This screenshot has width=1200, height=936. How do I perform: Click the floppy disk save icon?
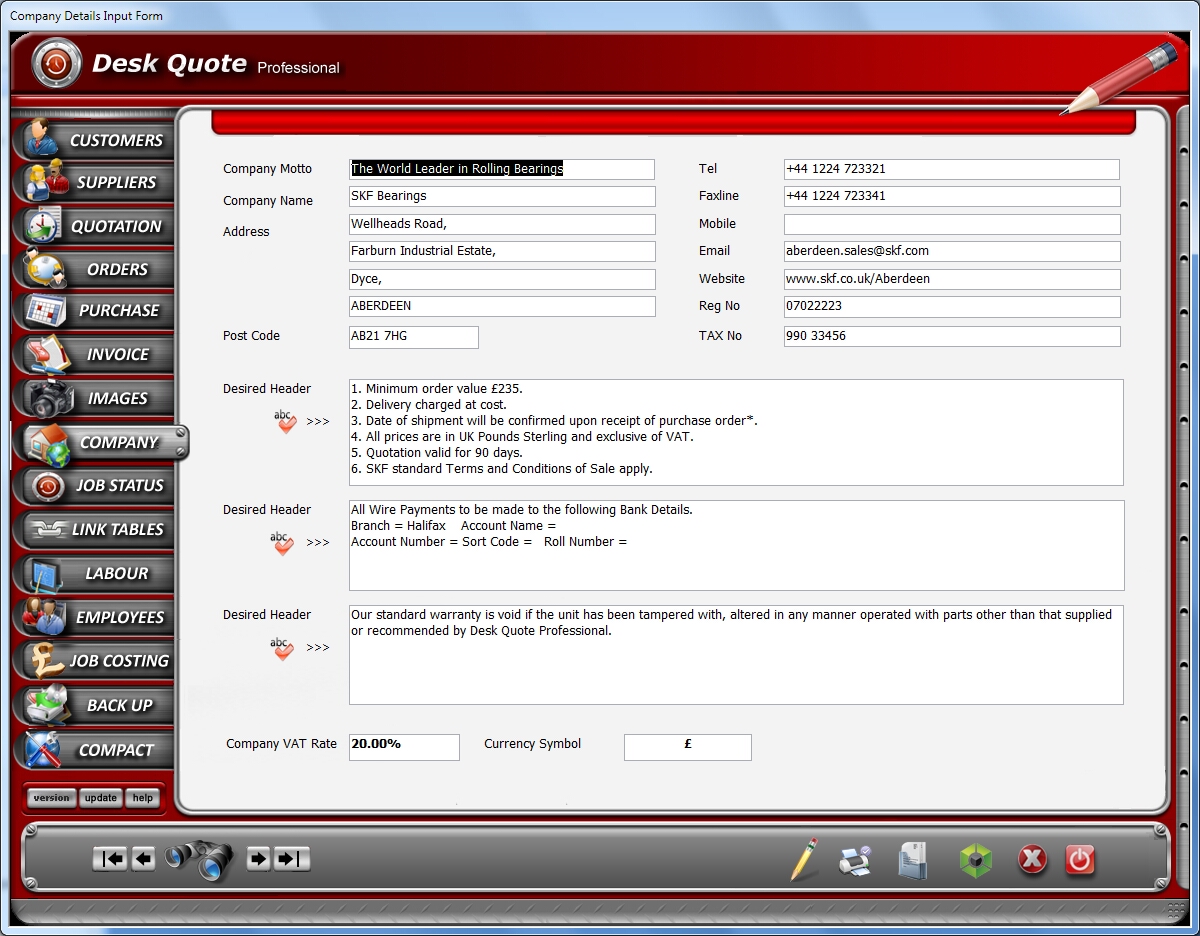point(912,860)
